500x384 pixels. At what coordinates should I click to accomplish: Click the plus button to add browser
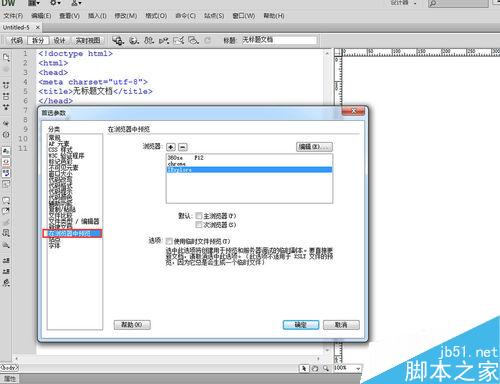171,147
